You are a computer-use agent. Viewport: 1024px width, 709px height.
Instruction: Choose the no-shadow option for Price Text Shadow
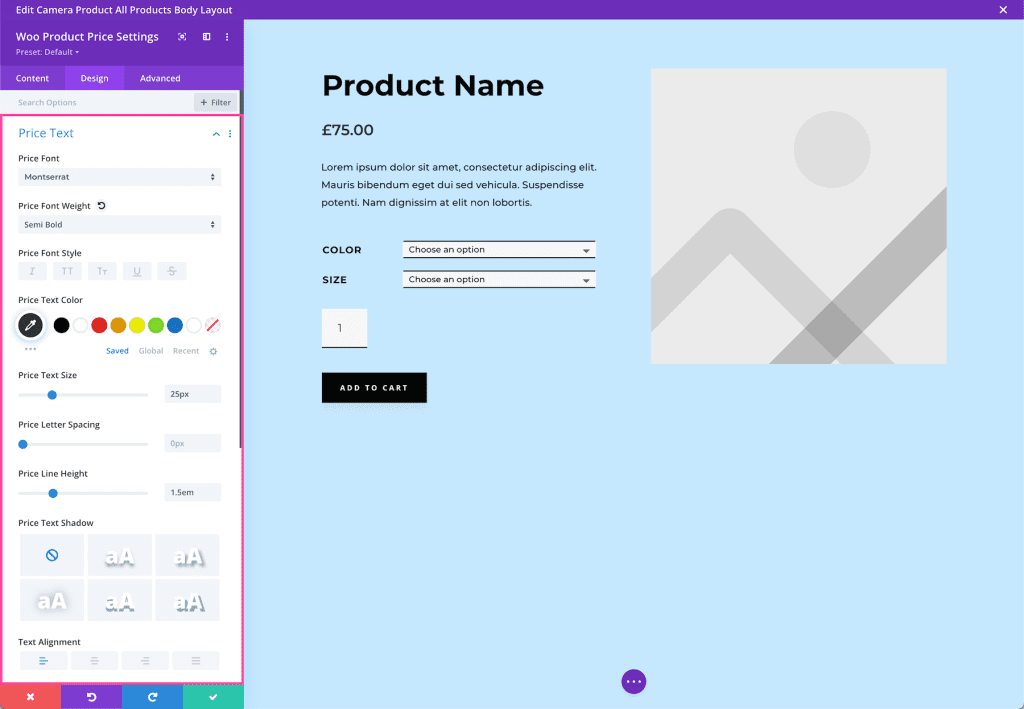[x=51, y=554]
